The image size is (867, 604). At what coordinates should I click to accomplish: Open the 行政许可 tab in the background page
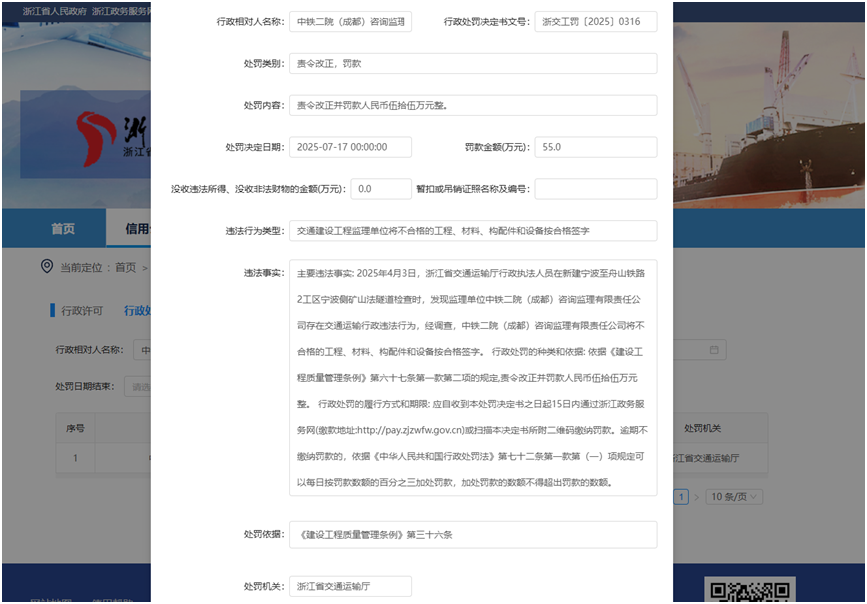[x=81, y=311]
